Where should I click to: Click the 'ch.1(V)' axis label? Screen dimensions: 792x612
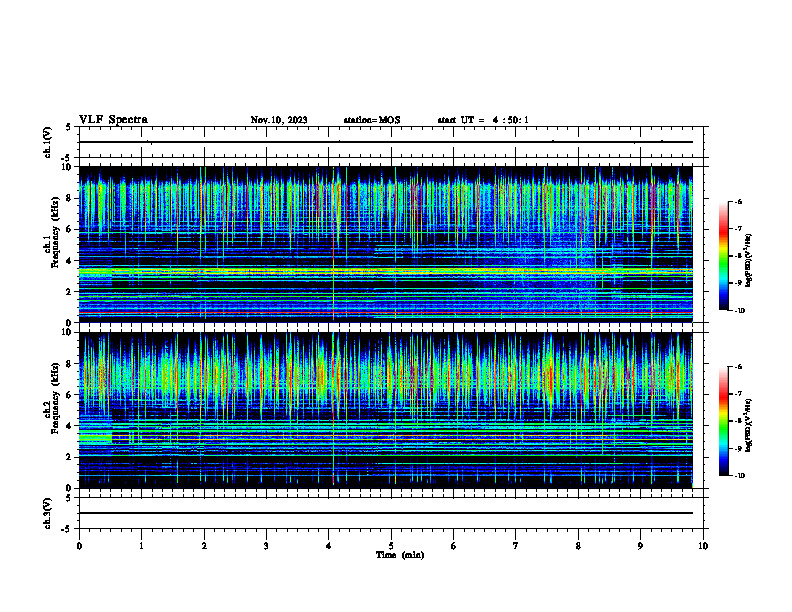(48, 142)
